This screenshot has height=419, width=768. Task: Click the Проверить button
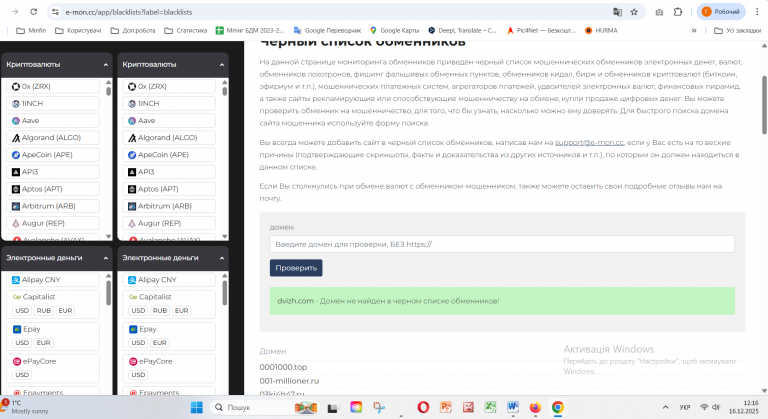296,268
